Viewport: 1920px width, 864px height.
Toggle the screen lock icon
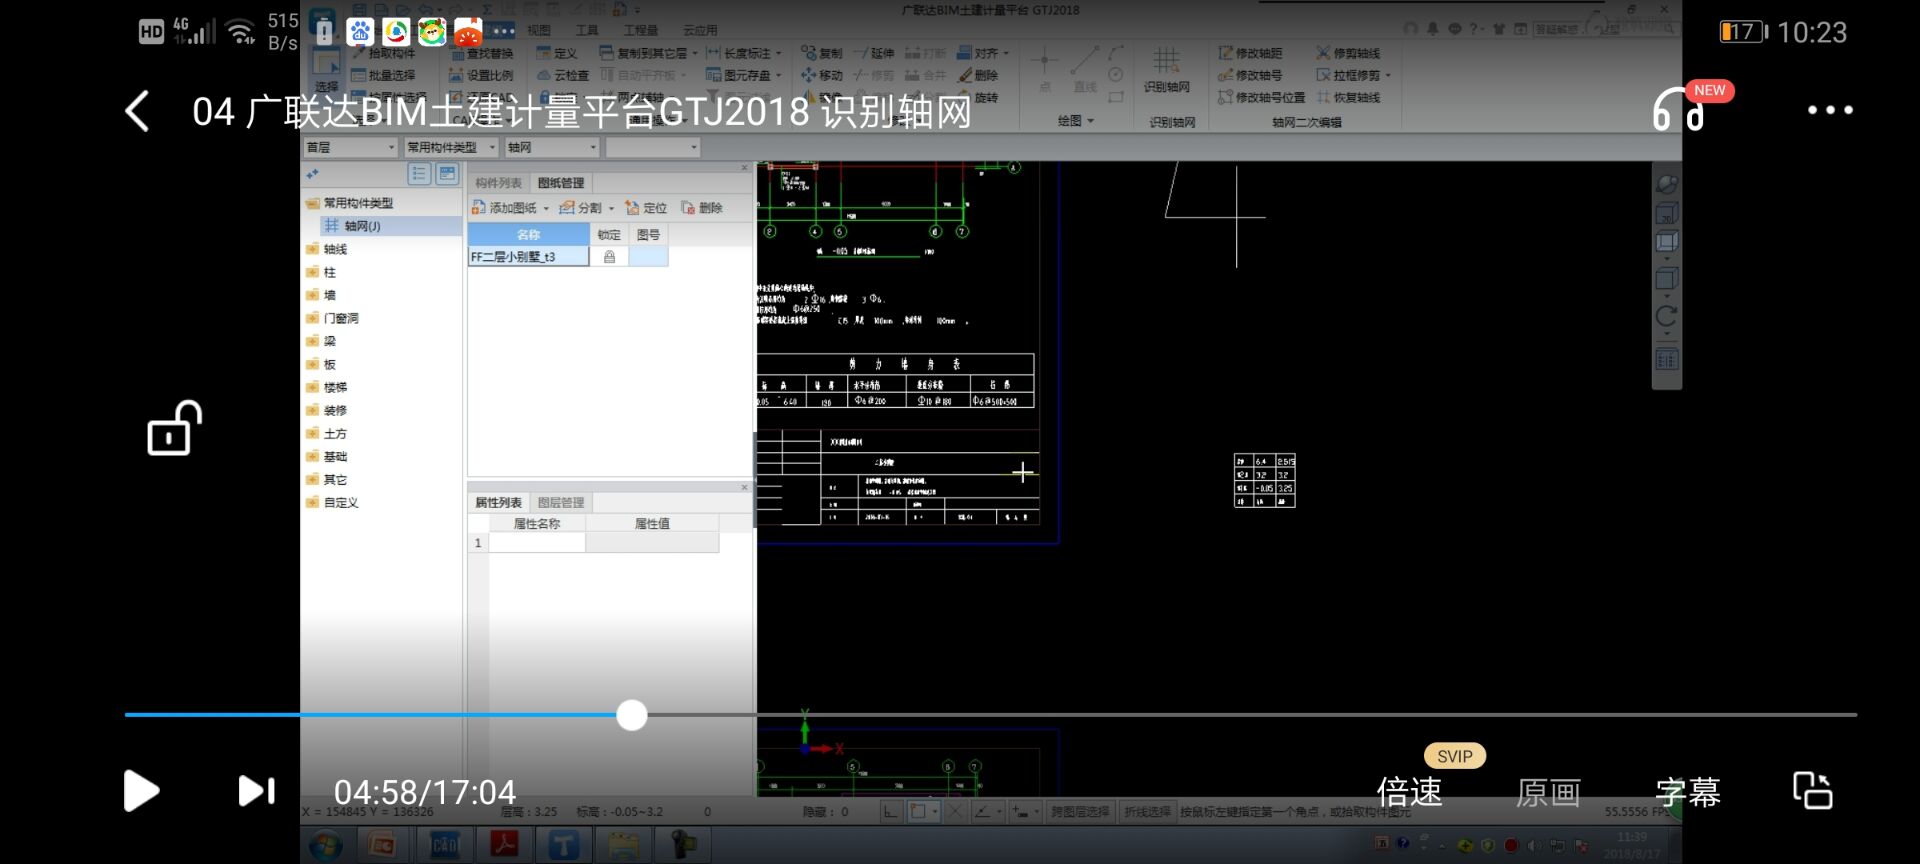click(174, 428)
